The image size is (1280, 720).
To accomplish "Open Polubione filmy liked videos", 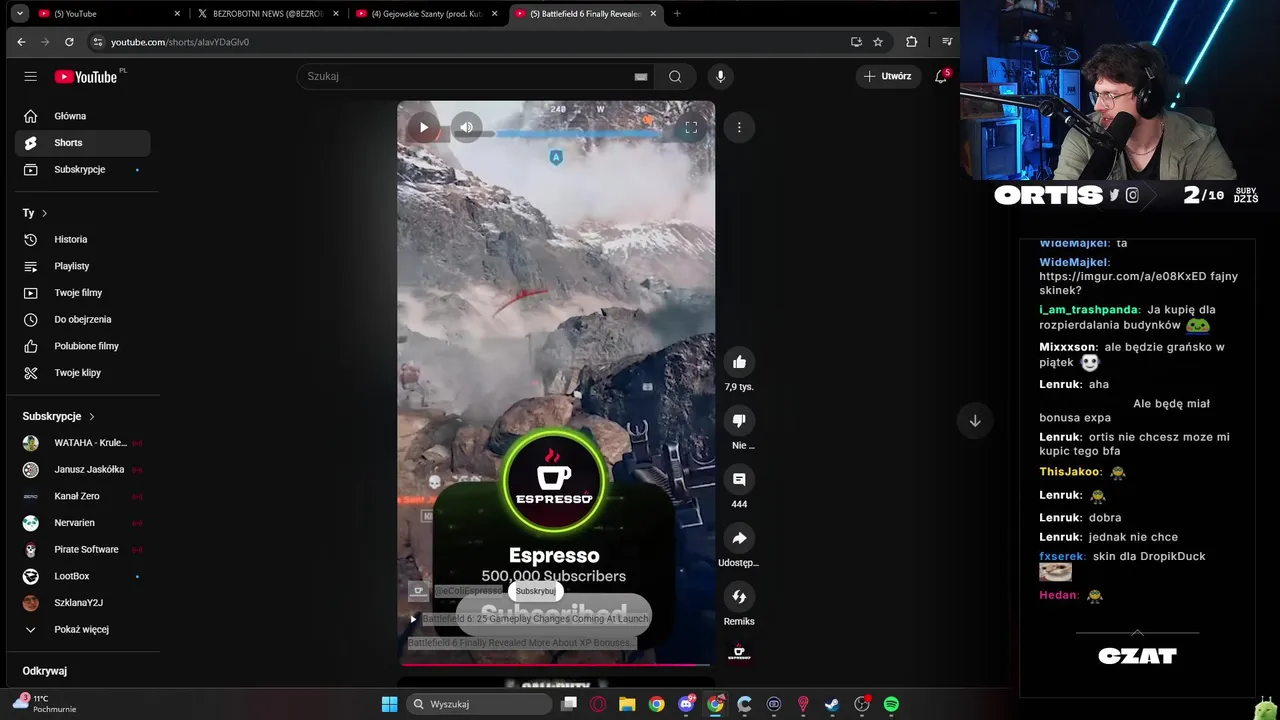I will click(82, 346).
